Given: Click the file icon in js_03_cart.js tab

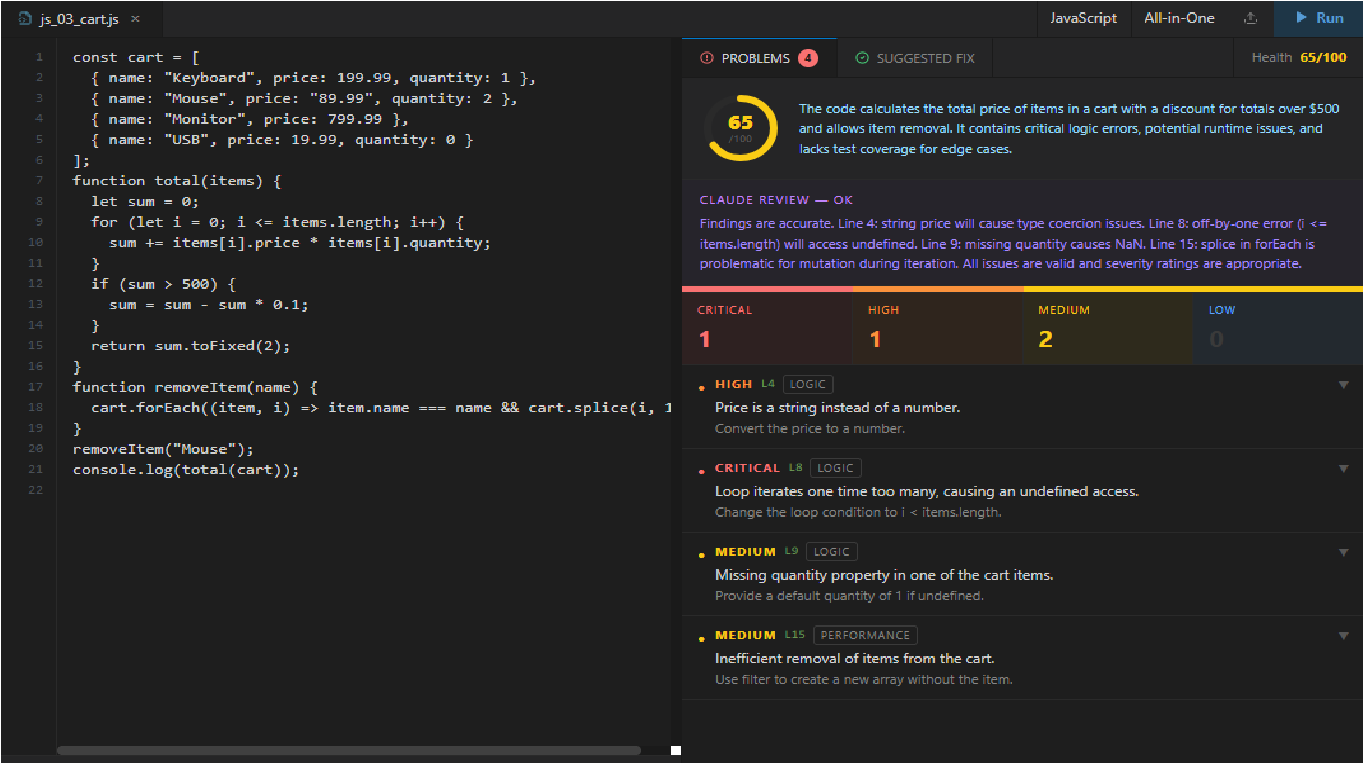Looking at the screenshot, I should (x=25, y=19).
